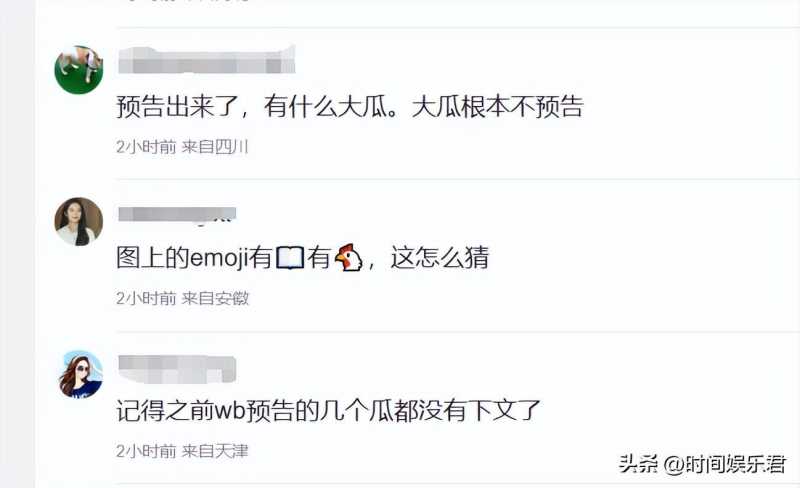Click the 头条 @时间娱乐君 watermark
The image size is (800, 488).
click(702, 465)
